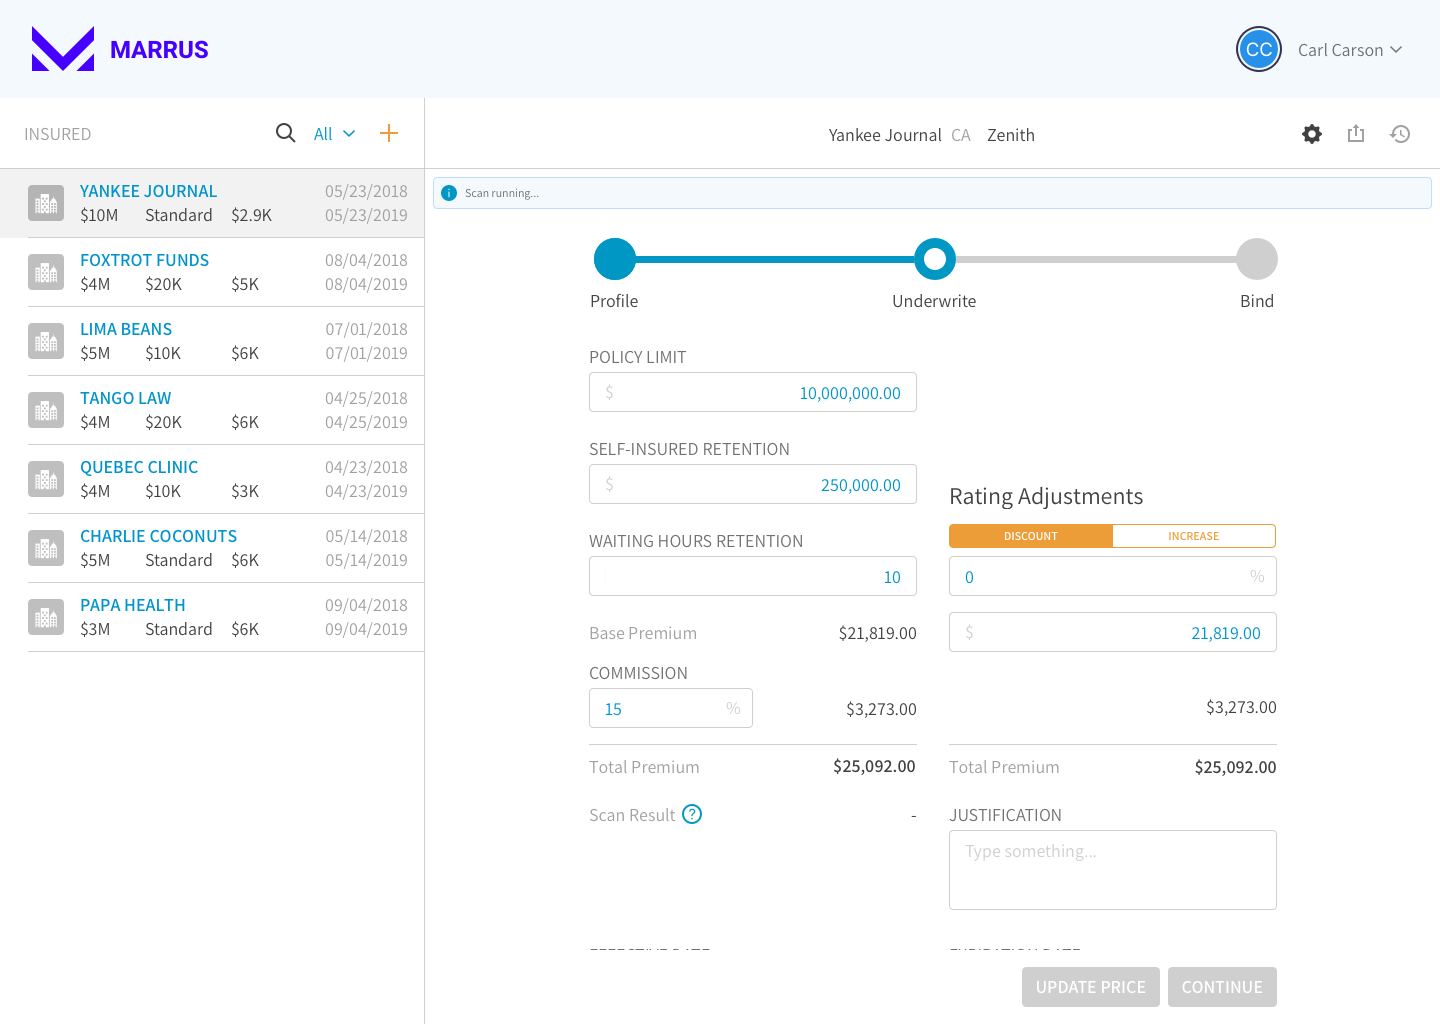
Task: Click the INSURED panel heading
Action: click(58, 134)
